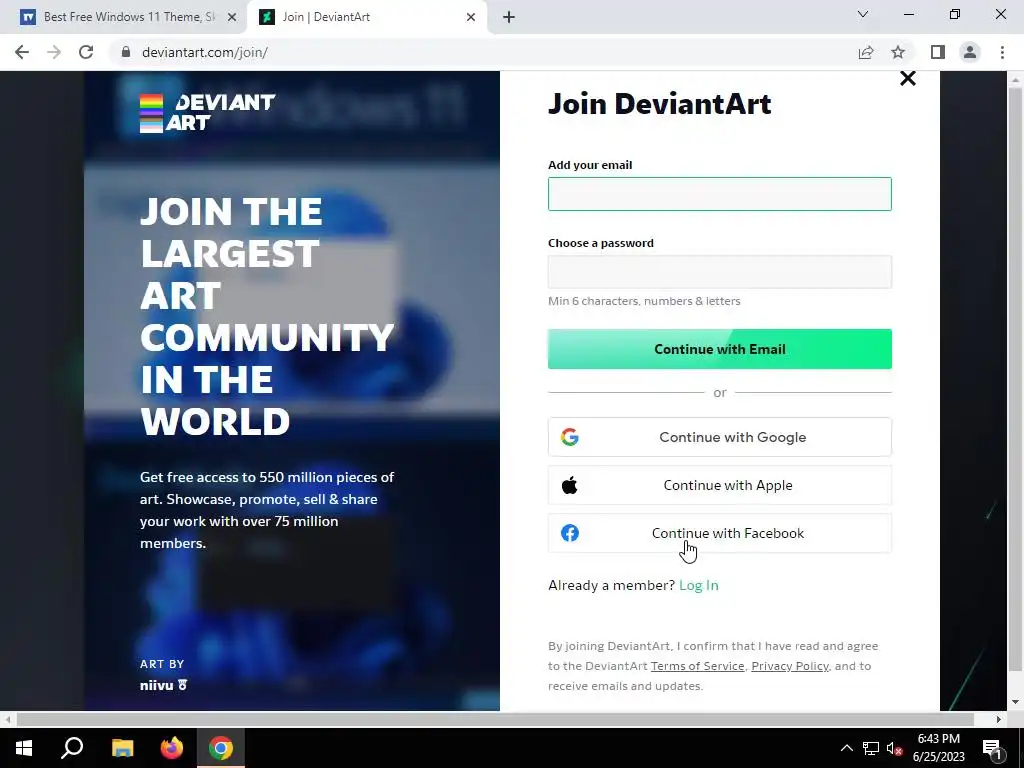Viewport: 1024px width, 768px height.
Task: Close the Join DeviantArt dialog
Action: click(x=908, y=78)
